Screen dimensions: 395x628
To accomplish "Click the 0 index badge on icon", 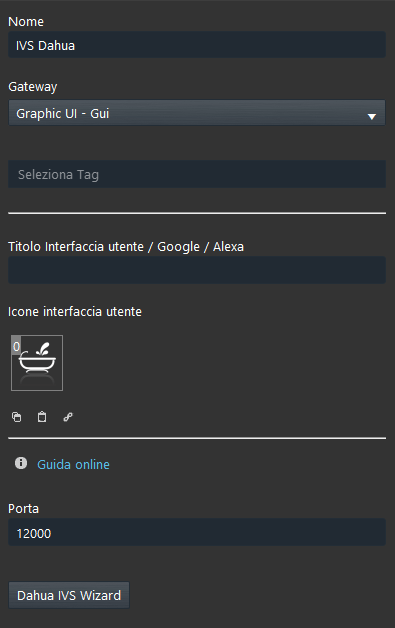I will click(x=16, y=346).
